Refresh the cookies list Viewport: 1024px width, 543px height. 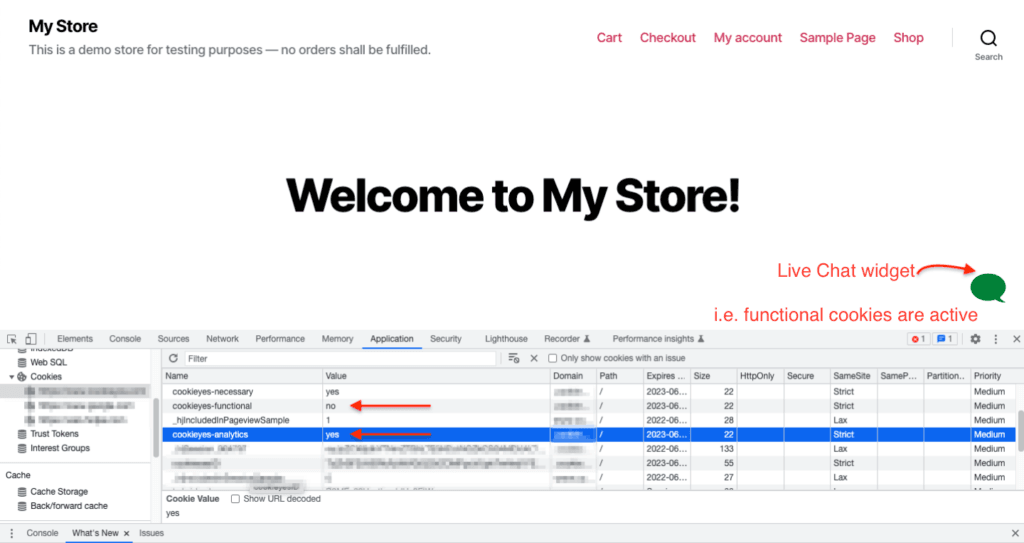coord(173,358)
